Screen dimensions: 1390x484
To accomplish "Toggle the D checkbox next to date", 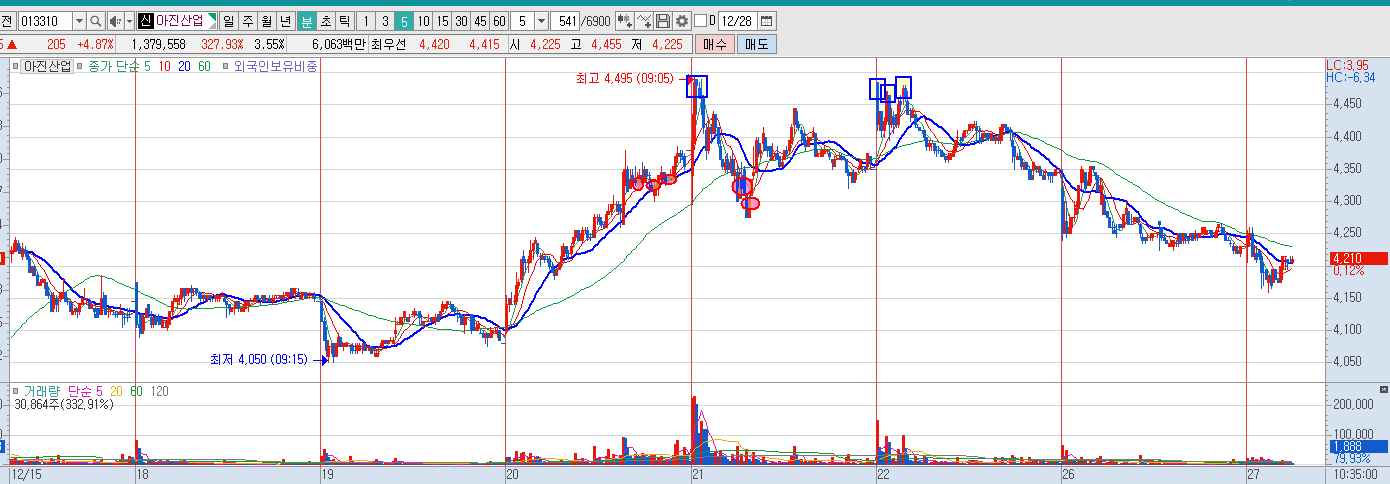I will pos(700,21).
